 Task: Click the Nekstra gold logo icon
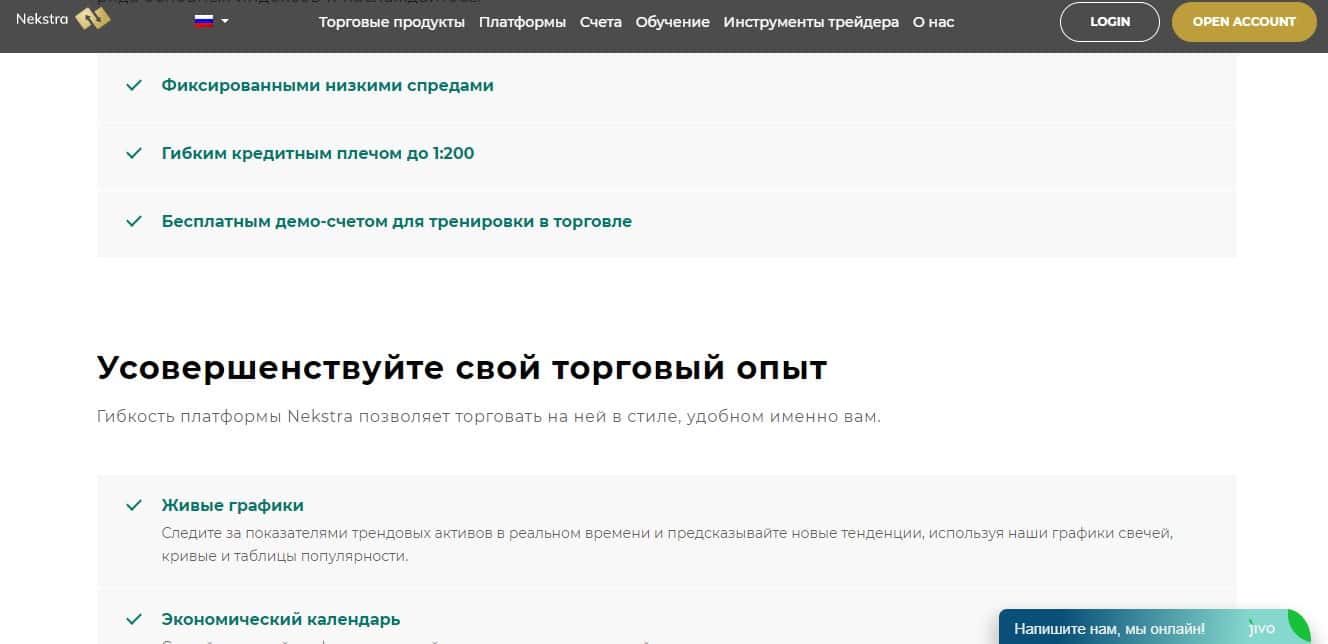point(92,19)
